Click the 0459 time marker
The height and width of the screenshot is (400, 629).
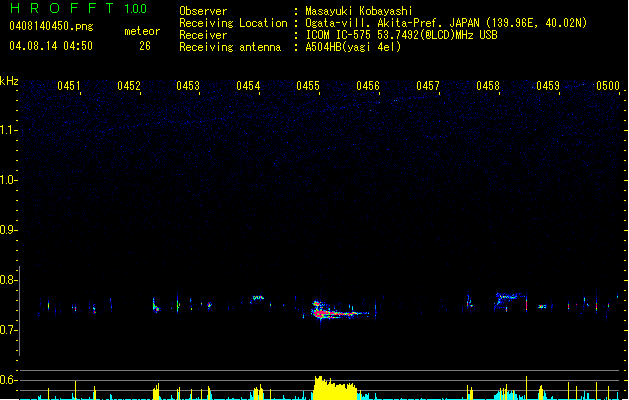pos(548,86)
